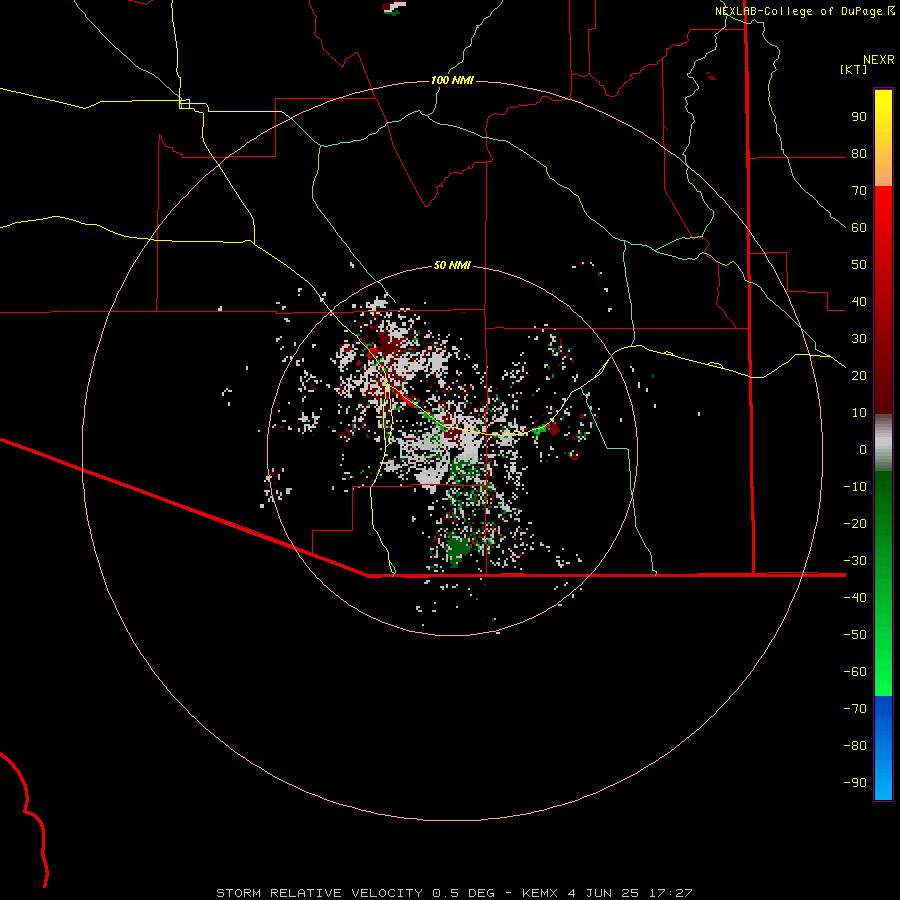Screen dimensions: 900x900
Task: Click the -50 value on velocity scale
Action: tap(855, 634)
